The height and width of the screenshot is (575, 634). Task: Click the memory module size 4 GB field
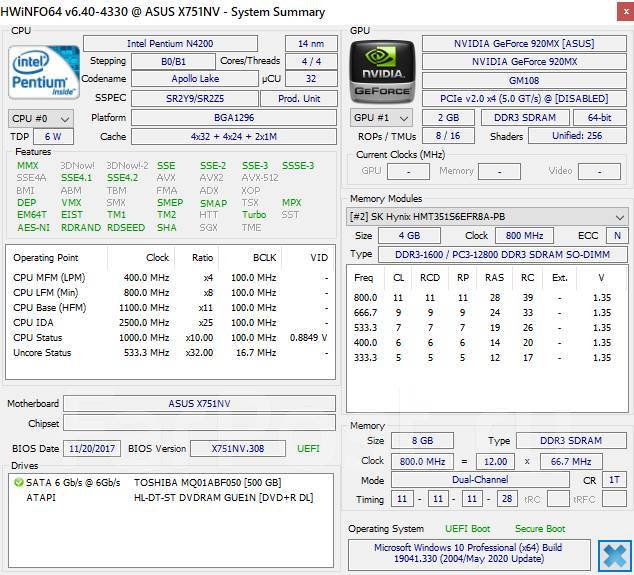click(x=409, y=236)
